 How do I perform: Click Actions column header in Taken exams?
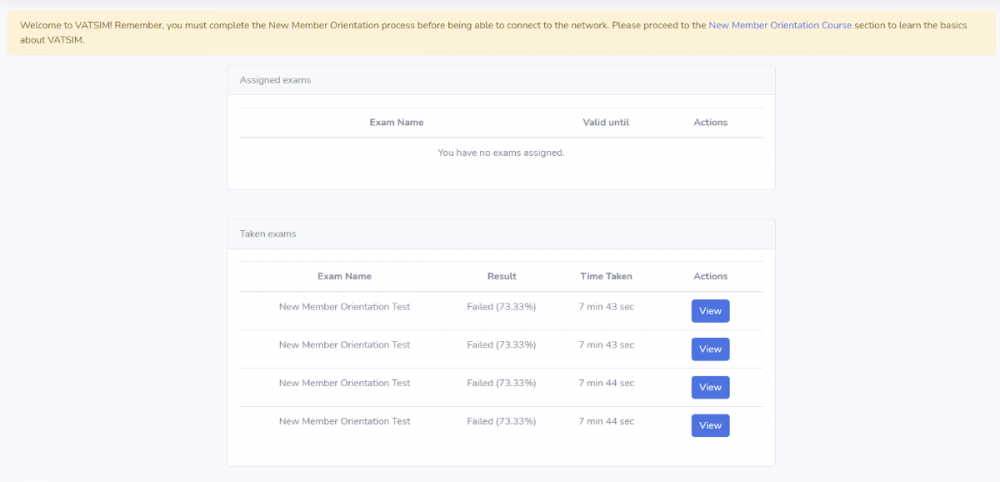tap(710, 276)
